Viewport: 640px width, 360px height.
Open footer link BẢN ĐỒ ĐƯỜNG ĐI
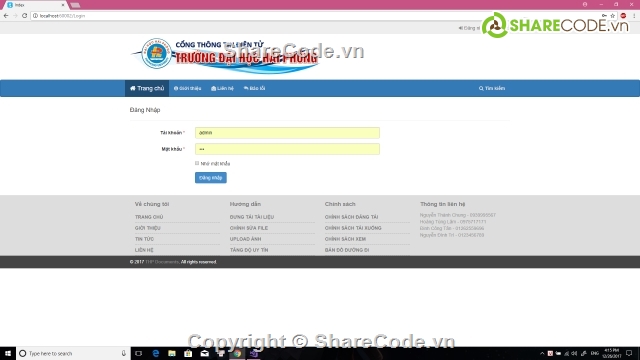pos(347,250)
